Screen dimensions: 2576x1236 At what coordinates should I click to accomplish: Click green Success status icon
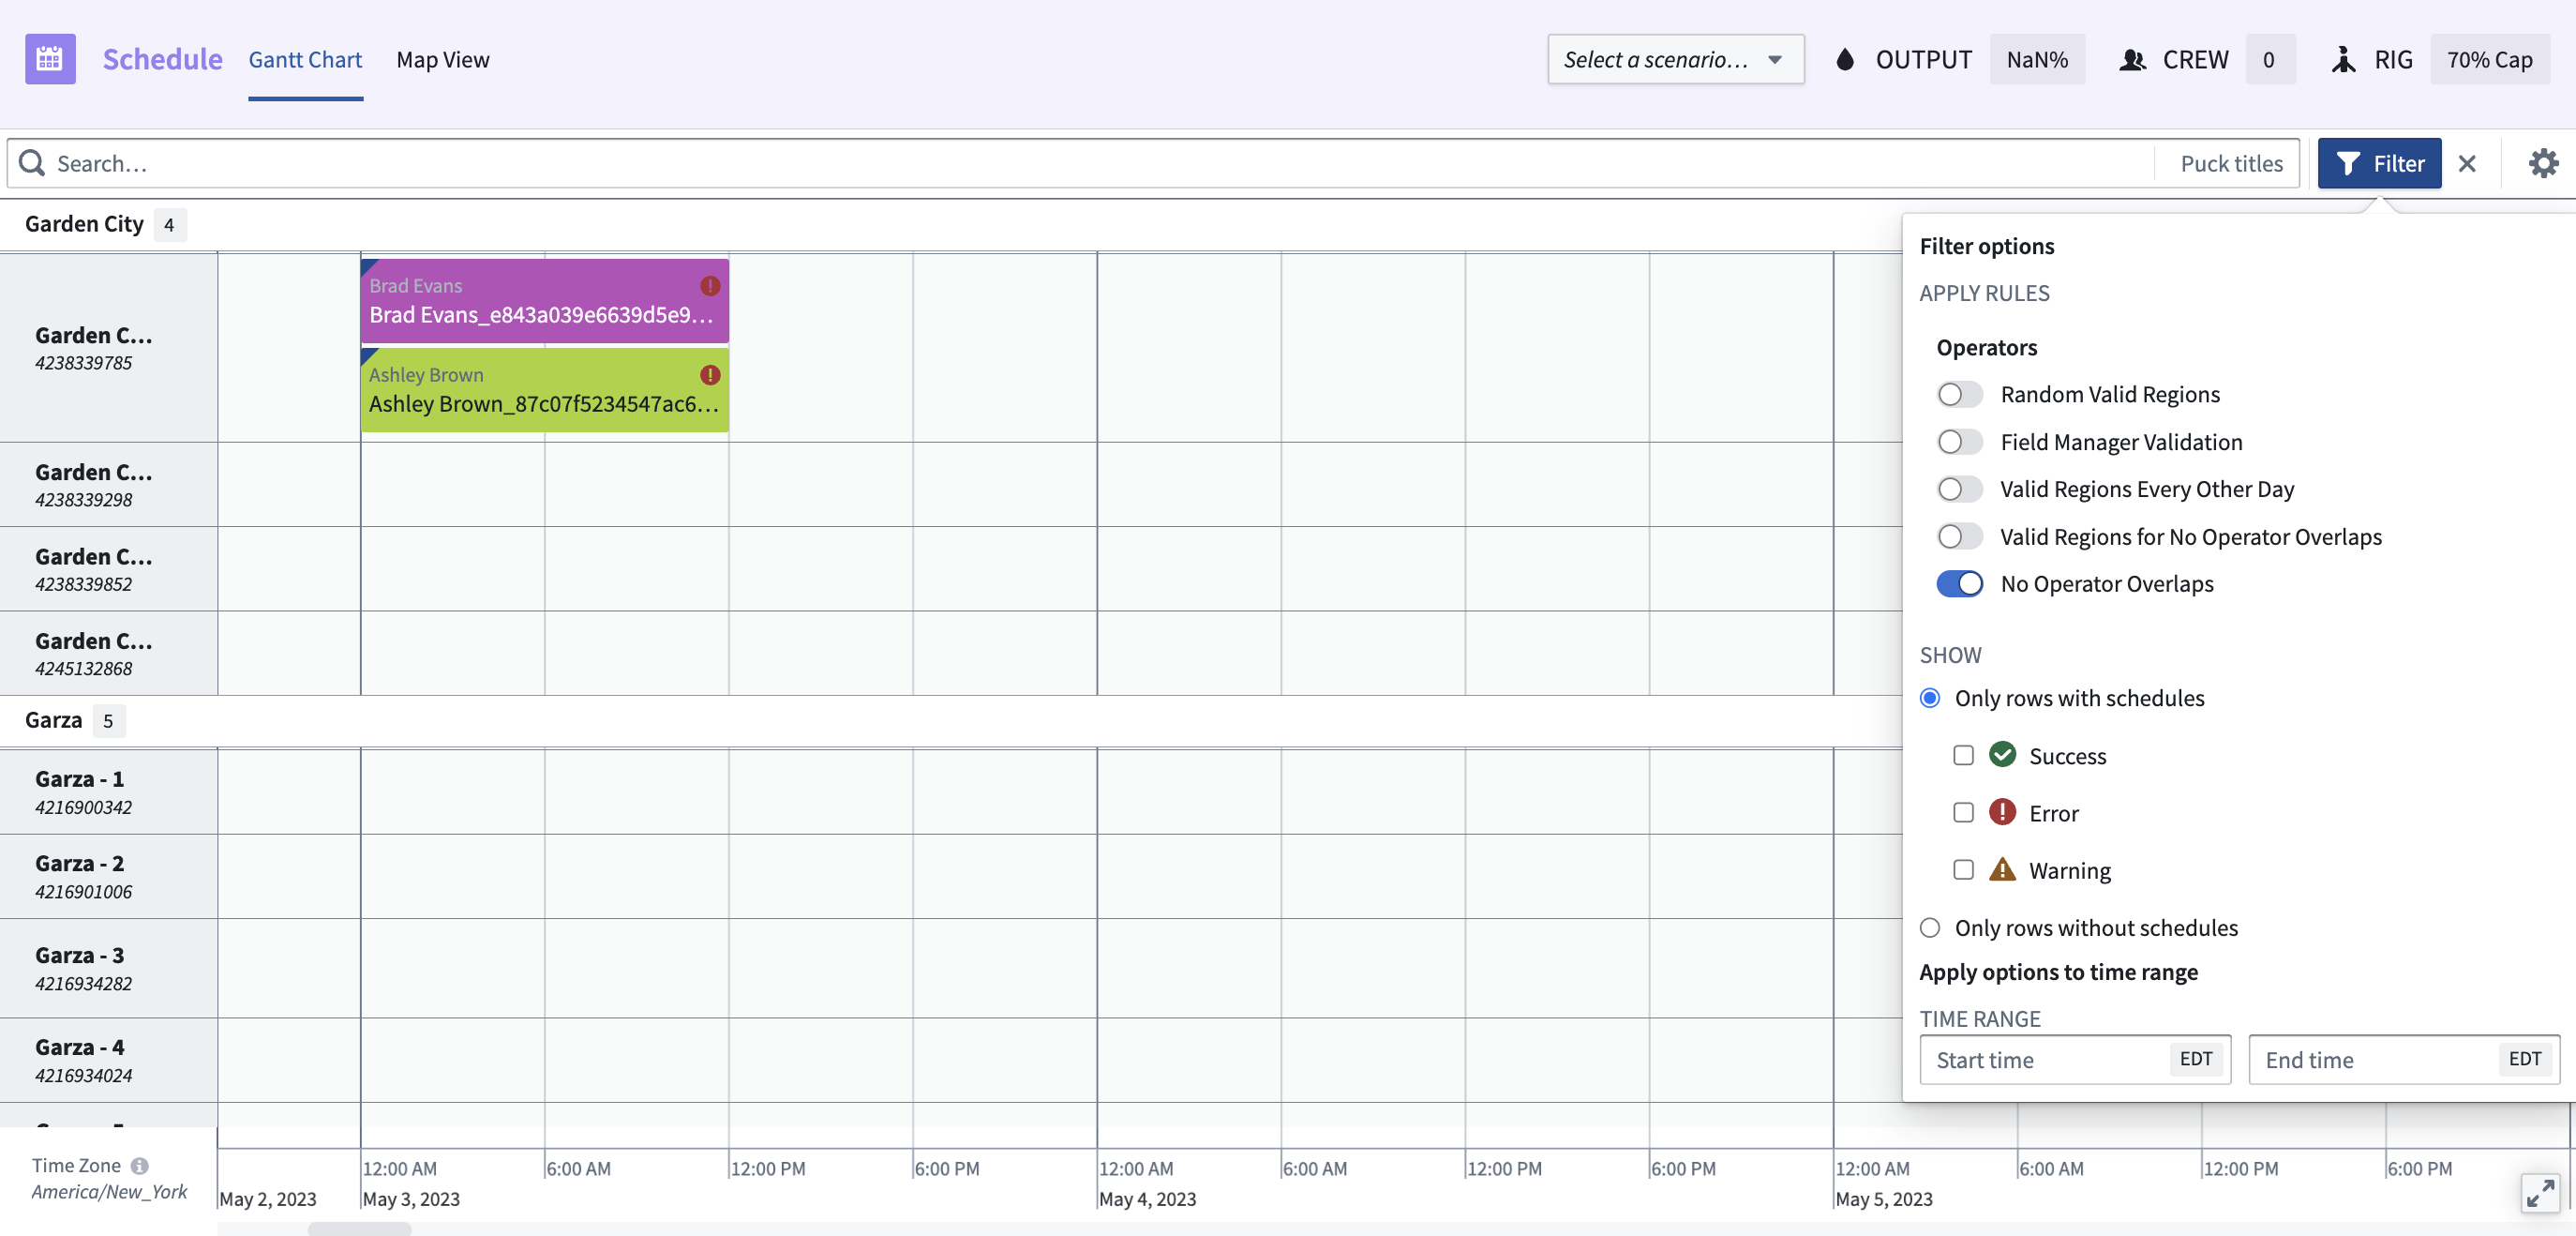click(x=2002, y=755)
